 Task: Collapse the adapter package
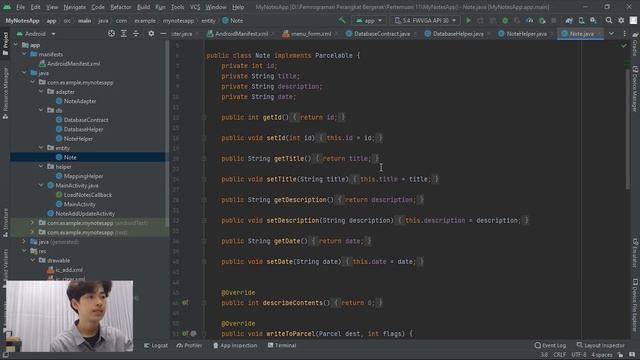(x=41, y=92)
